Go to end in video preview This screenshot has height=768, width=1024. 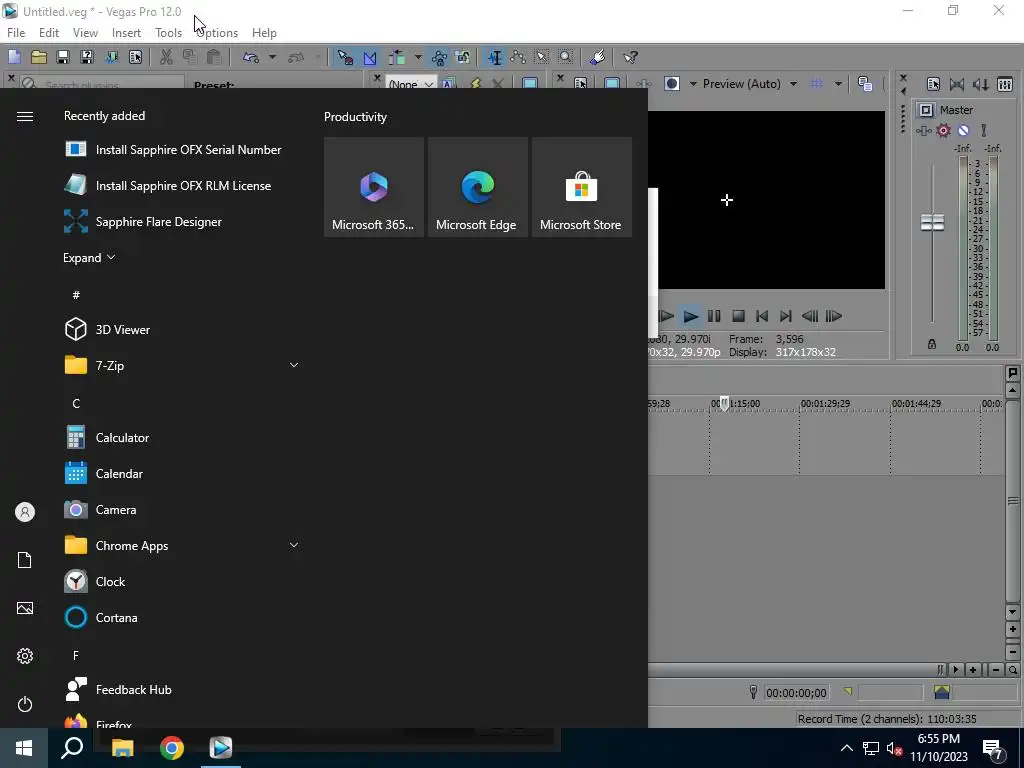[786, 316]
